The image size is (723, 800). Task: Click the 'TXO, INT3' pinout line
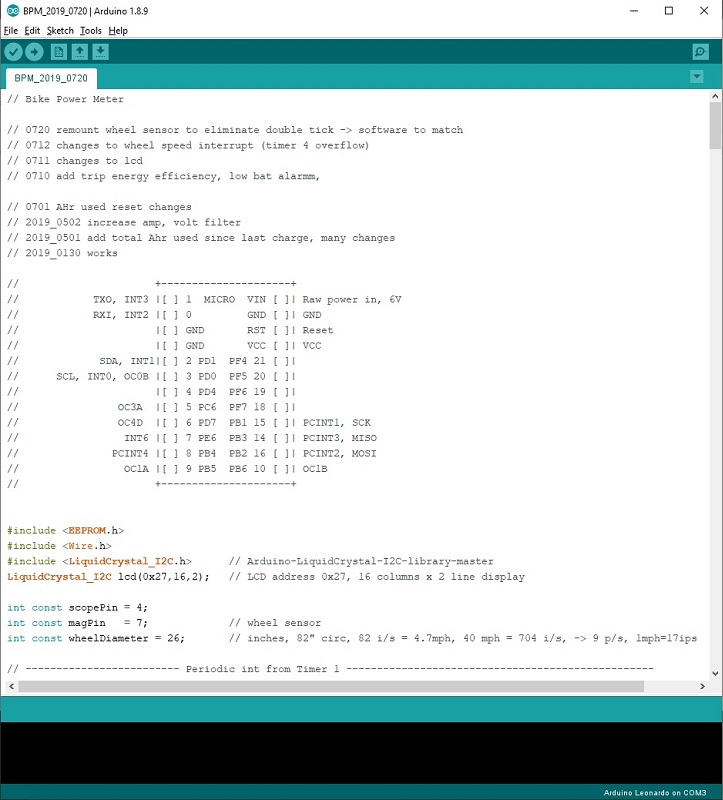click(x=204, y=299)
